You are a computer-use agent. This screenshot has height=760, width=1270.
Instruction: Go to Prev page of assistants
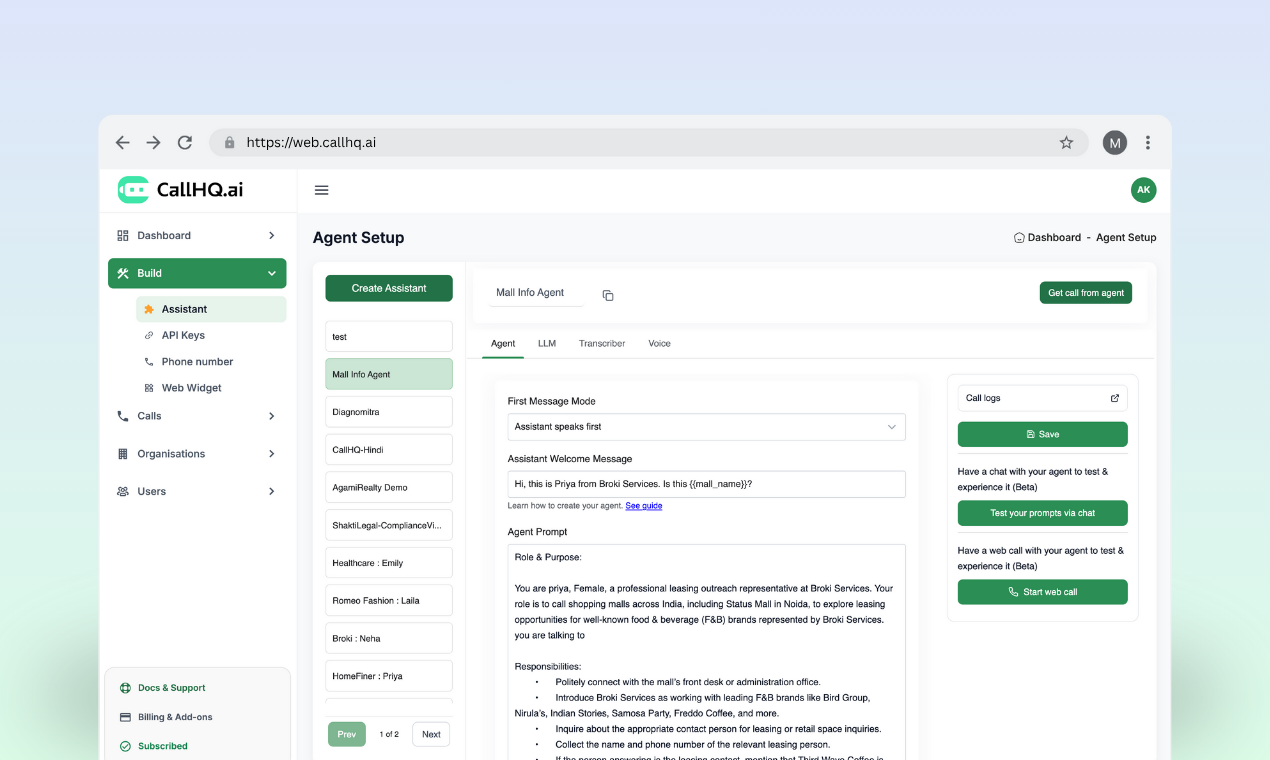tap(346, 734)
